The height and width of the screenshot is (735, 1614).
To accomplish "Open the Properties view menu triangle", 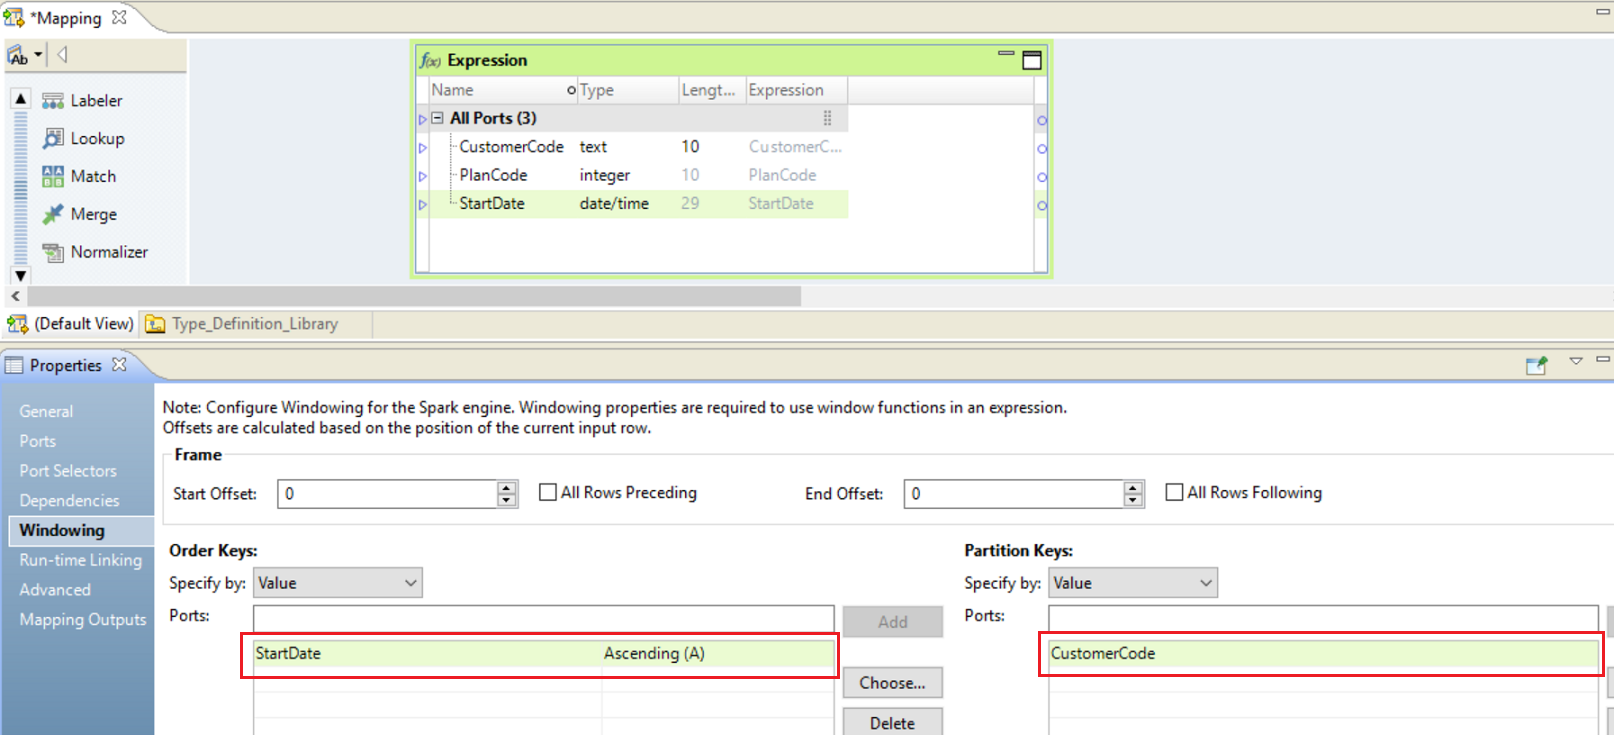I will pyautogui.click(x=1576, y=360).
